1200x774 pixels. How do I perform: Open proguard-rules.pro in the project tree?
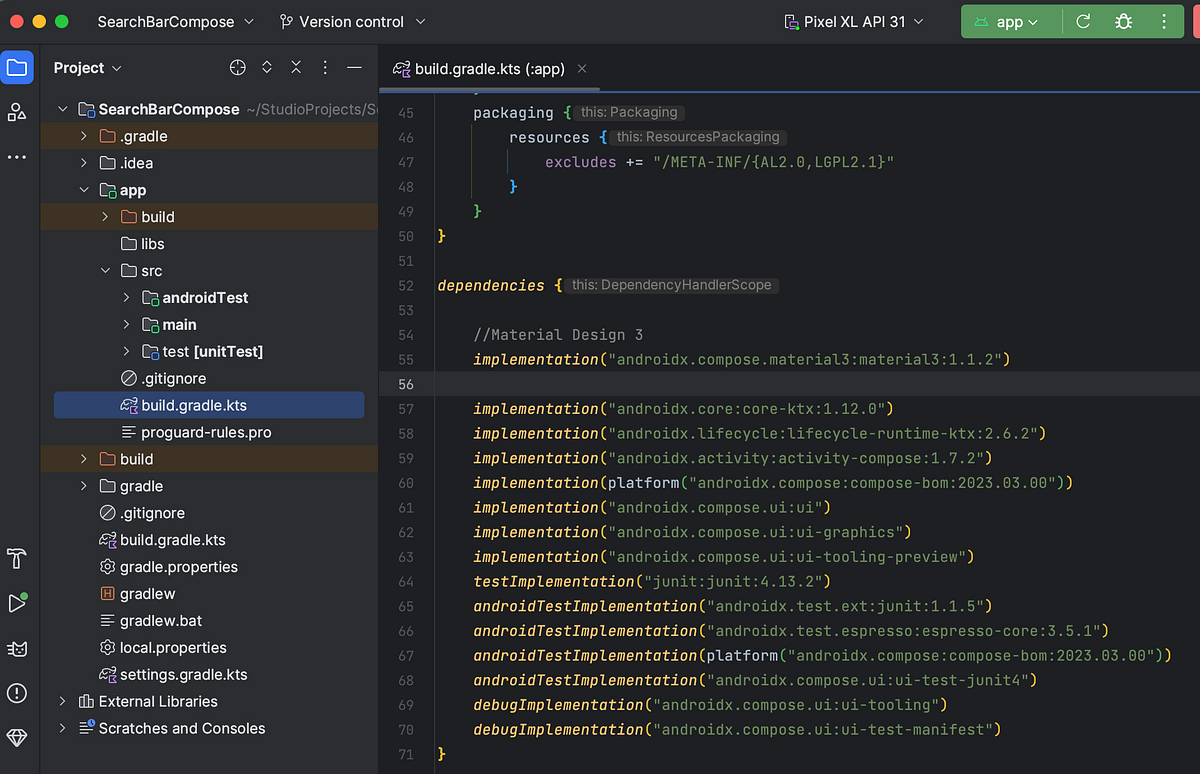point(206,433)
